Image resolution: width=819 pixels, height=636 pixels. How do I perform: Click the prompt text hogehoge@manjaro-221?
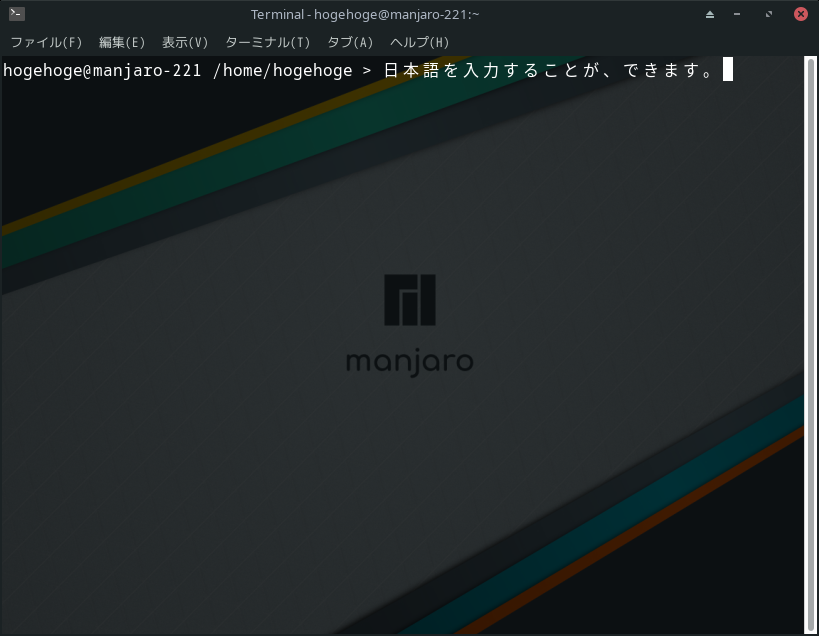click(102, 70)
